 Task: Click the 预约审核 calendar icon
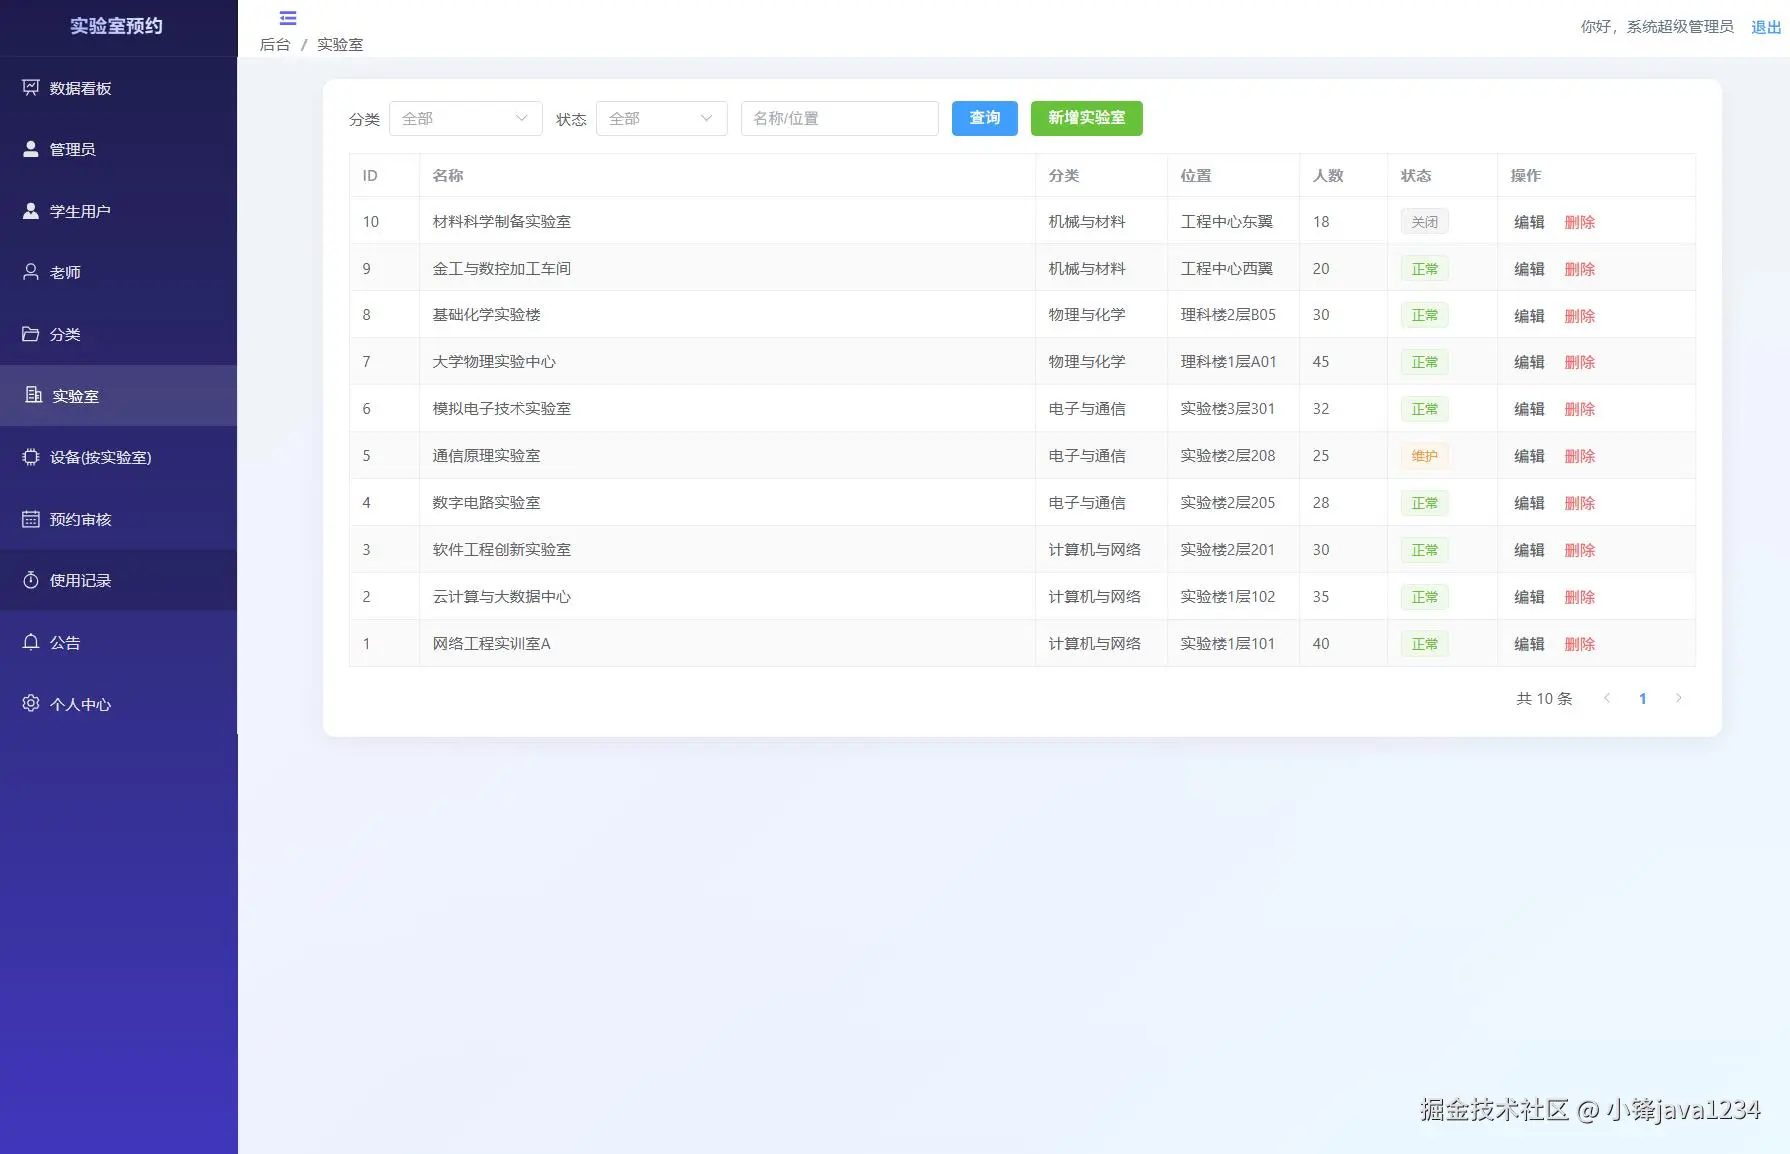(x=31, y=519)
